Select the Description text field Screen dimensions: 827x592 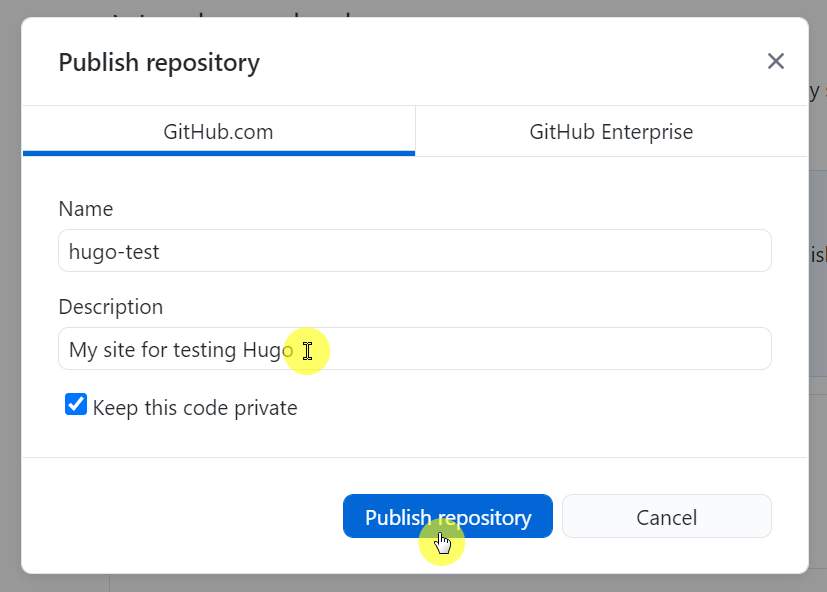click(x=414, y=348)
